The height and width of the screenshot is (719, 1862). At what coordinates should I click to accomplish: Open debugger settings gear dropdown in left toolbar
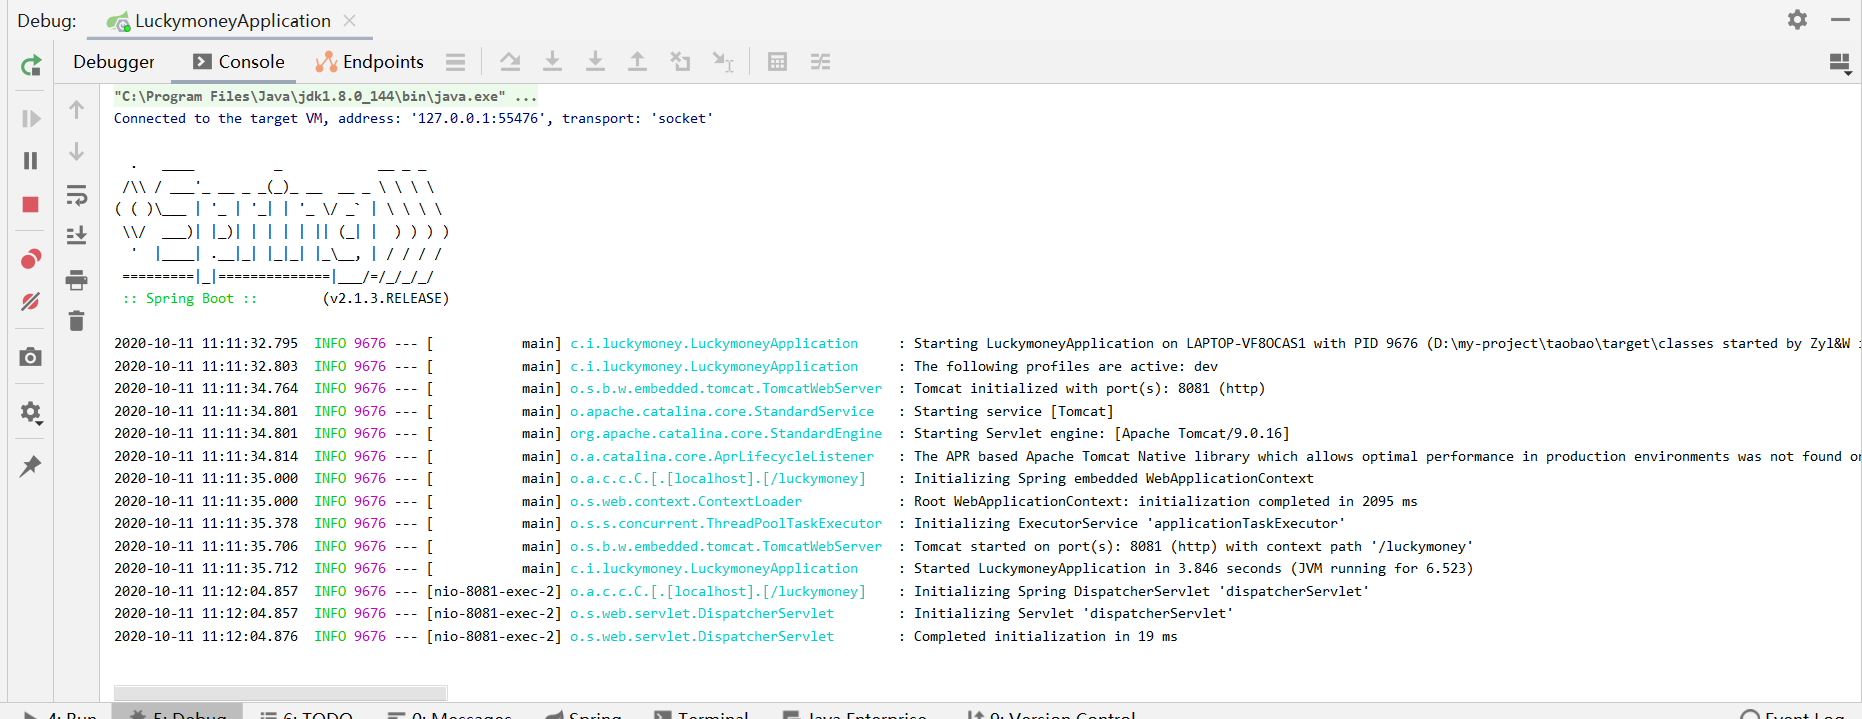click(31, 412)
